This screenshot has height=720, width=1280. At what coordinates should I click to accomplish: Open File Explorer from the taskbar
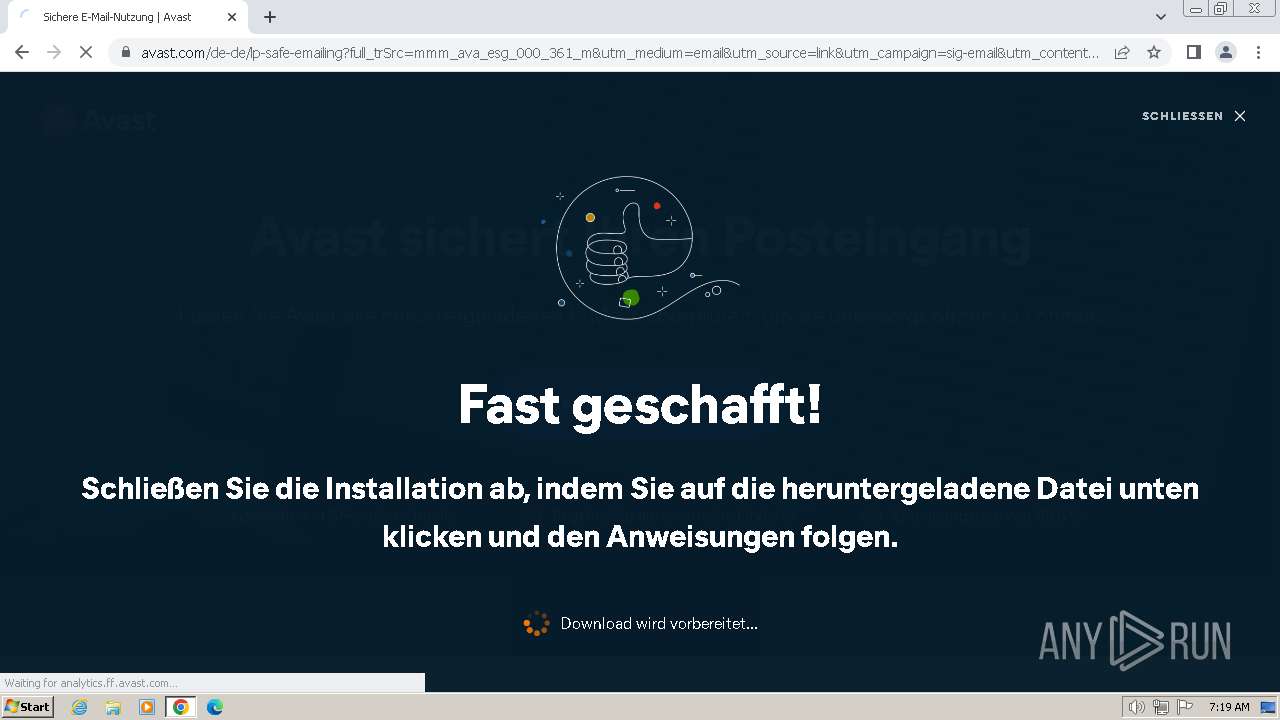tap(113, 707)
